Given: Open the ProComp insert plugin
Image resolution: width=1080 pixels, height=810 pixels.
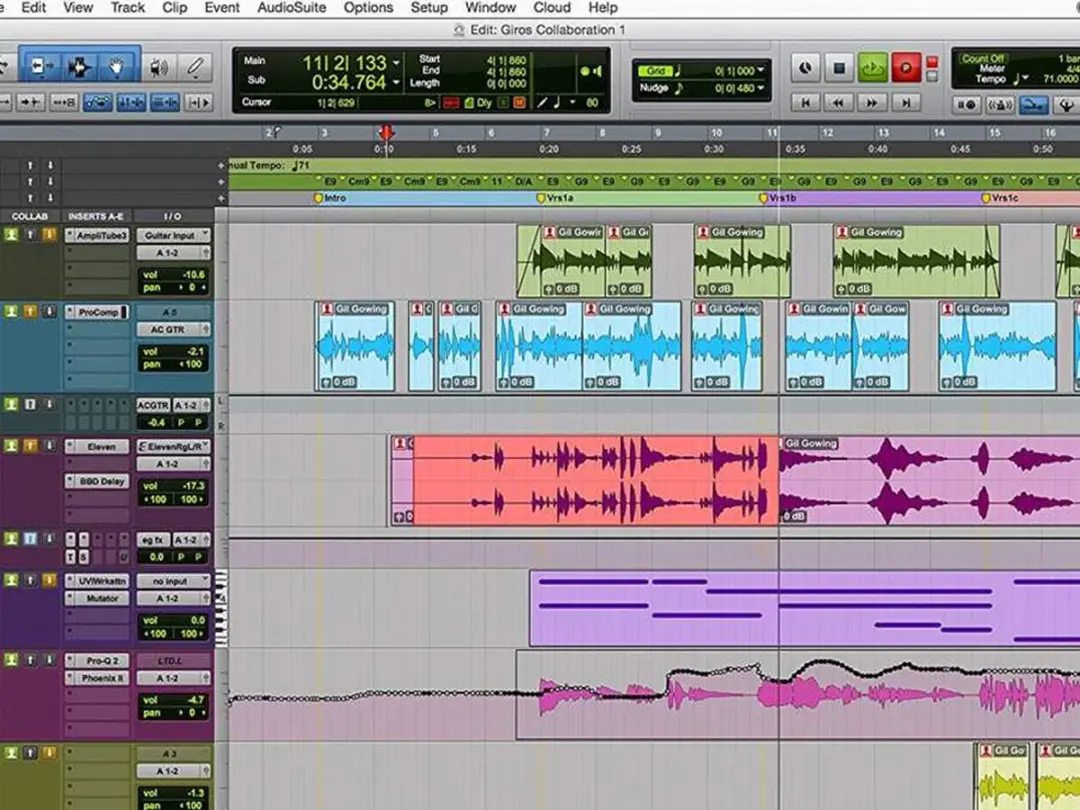Looking at the screenshot, I should click(x=97, y=312).
